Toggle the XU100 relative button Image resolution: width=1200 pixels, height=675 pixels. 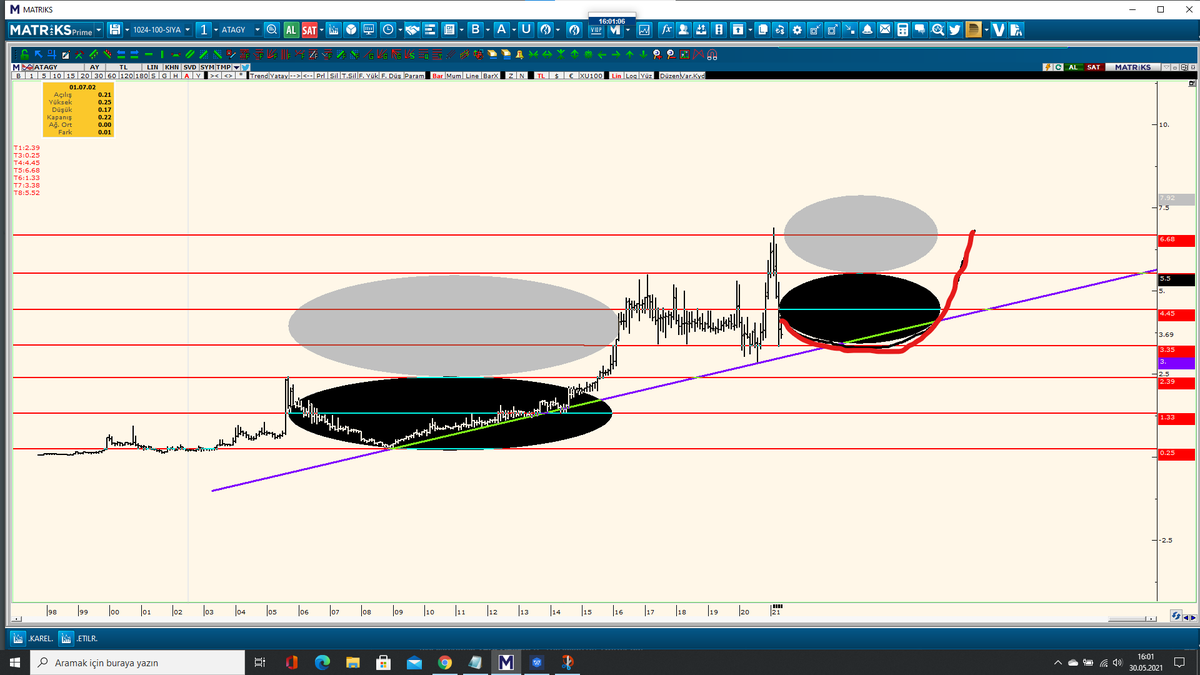(593, 76)
